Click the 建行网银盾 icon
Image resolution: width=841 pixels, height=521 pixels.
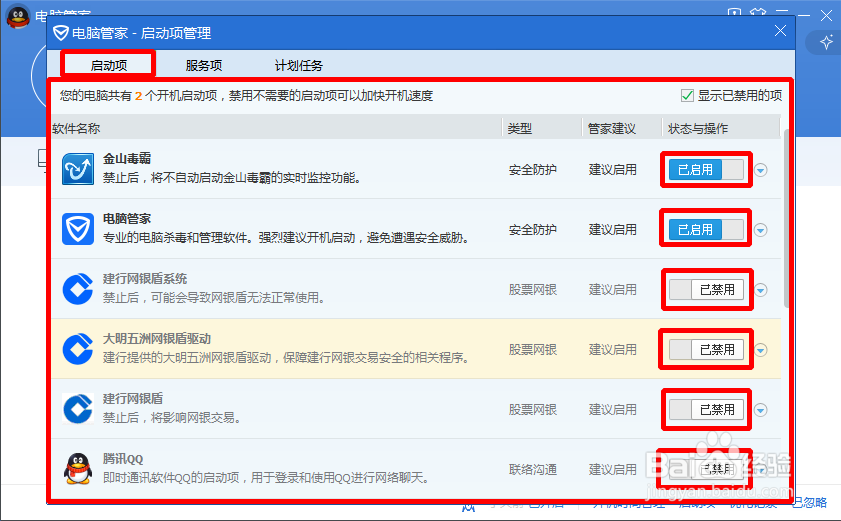(78, 409)
